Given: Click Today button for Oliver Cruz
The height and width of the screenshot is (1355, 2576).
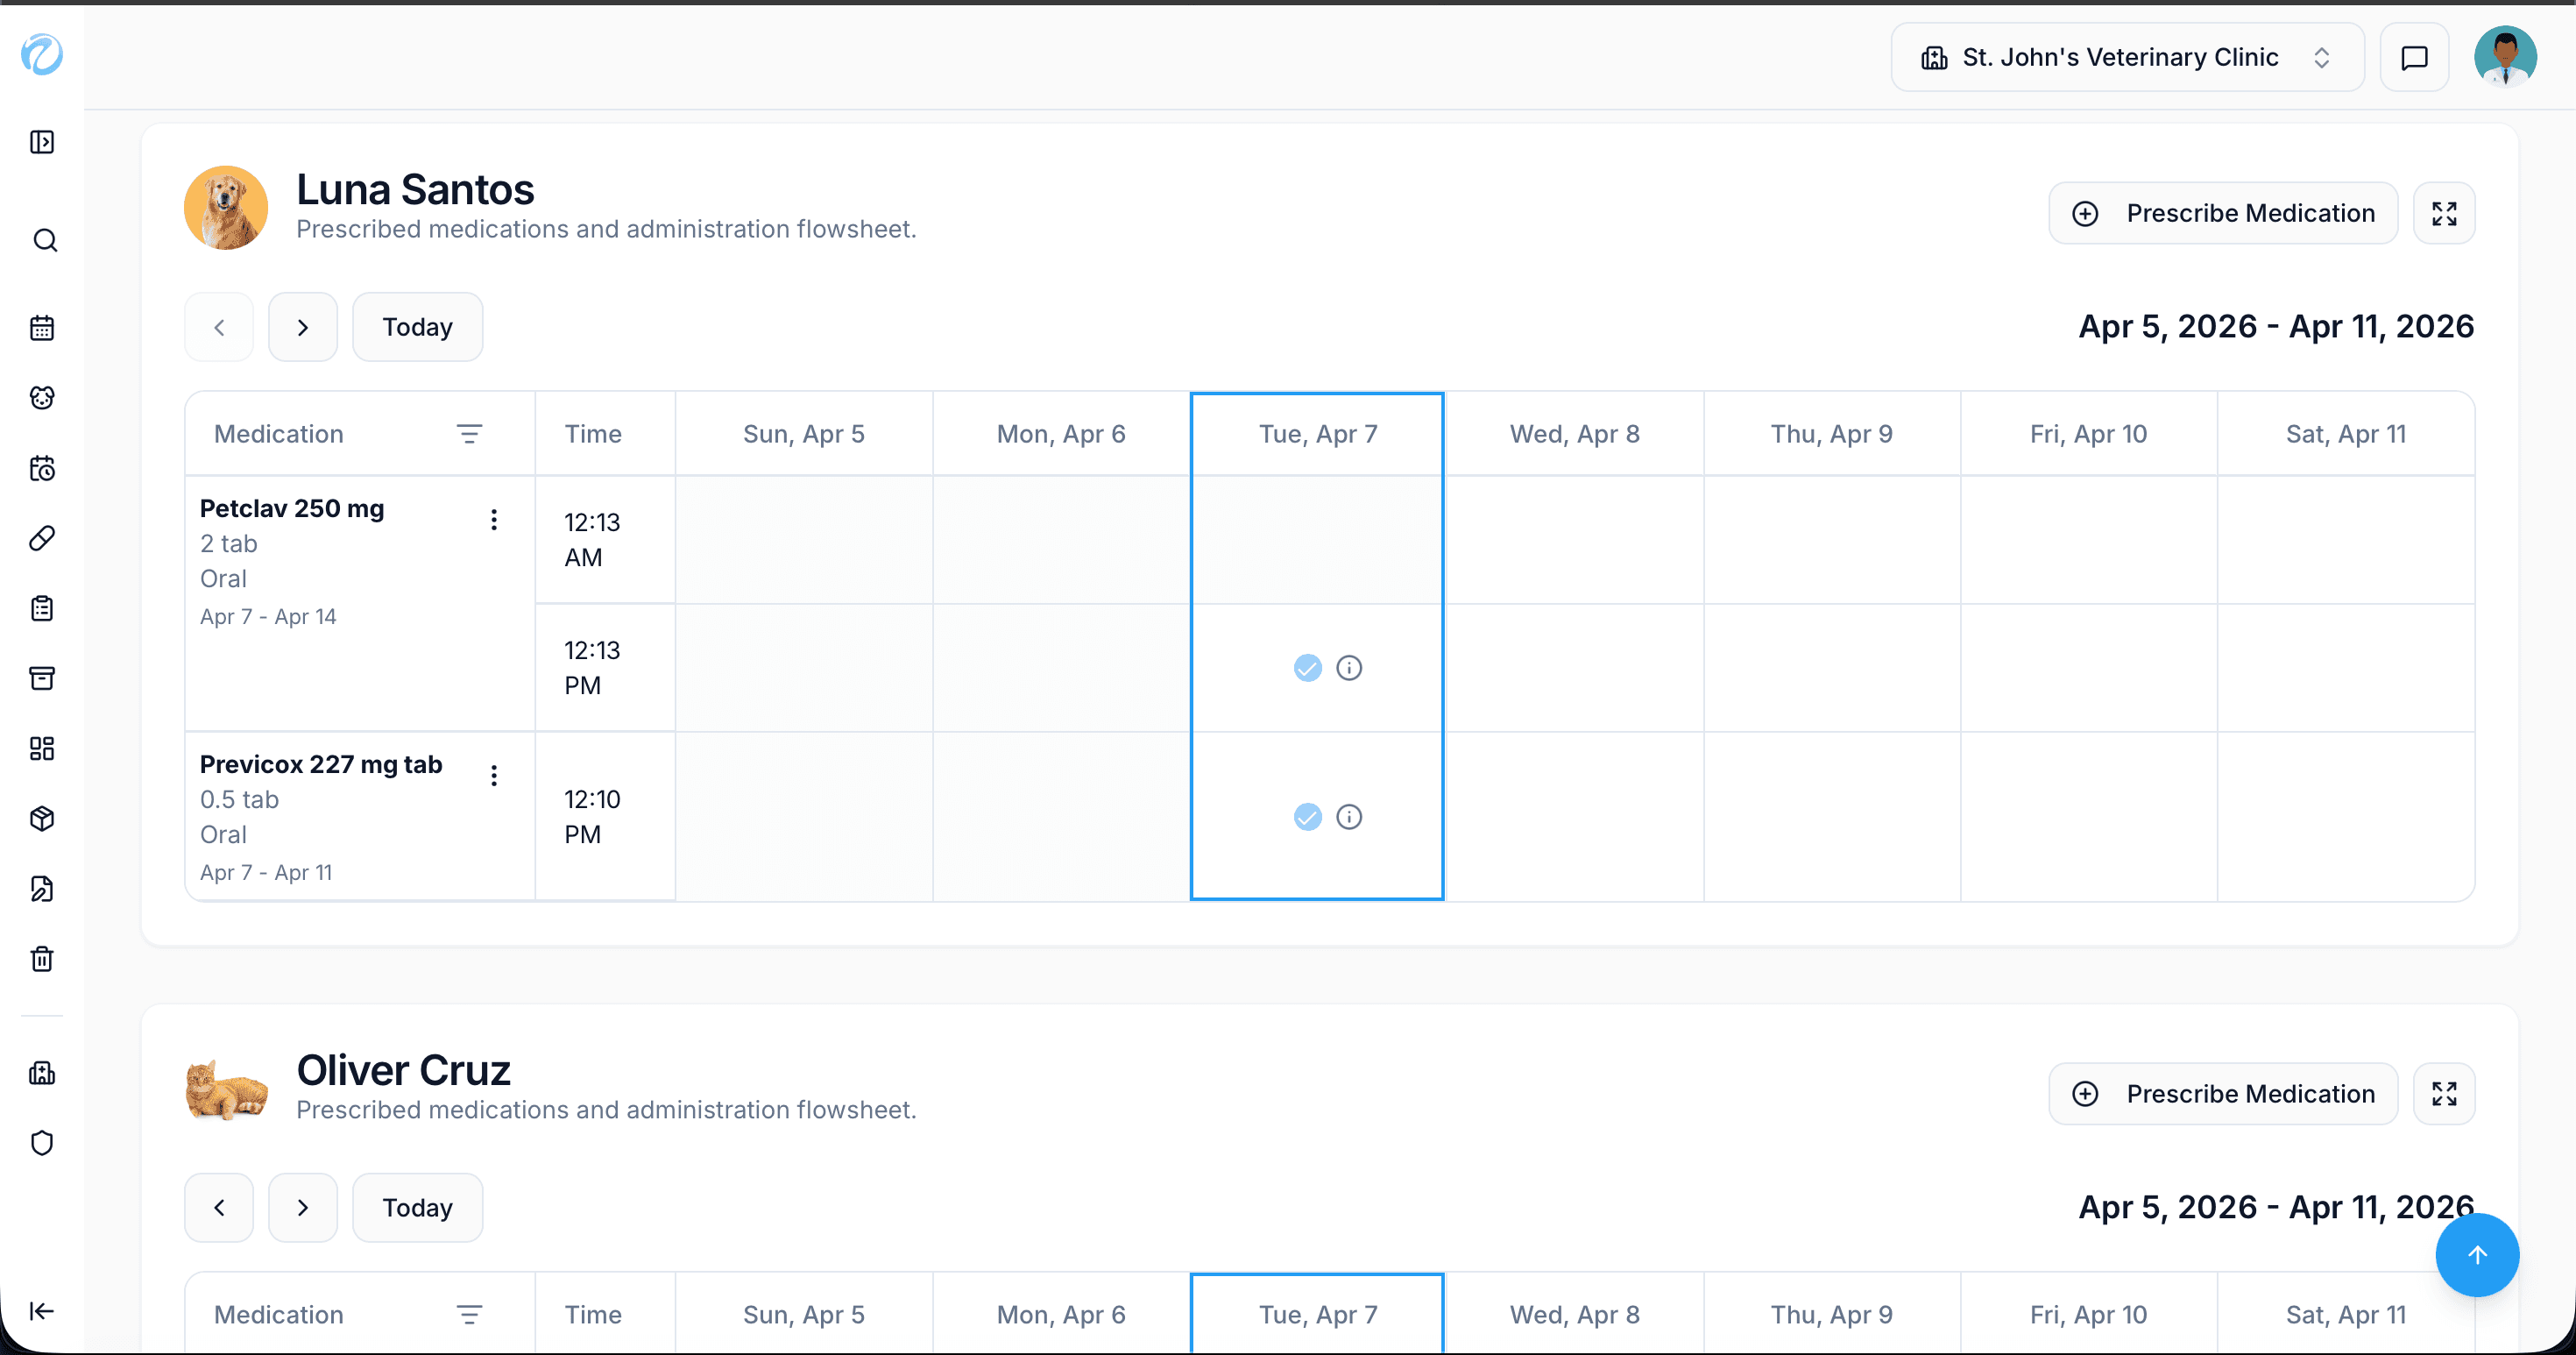Looking at the screenshot, I should pos(417,1207).
